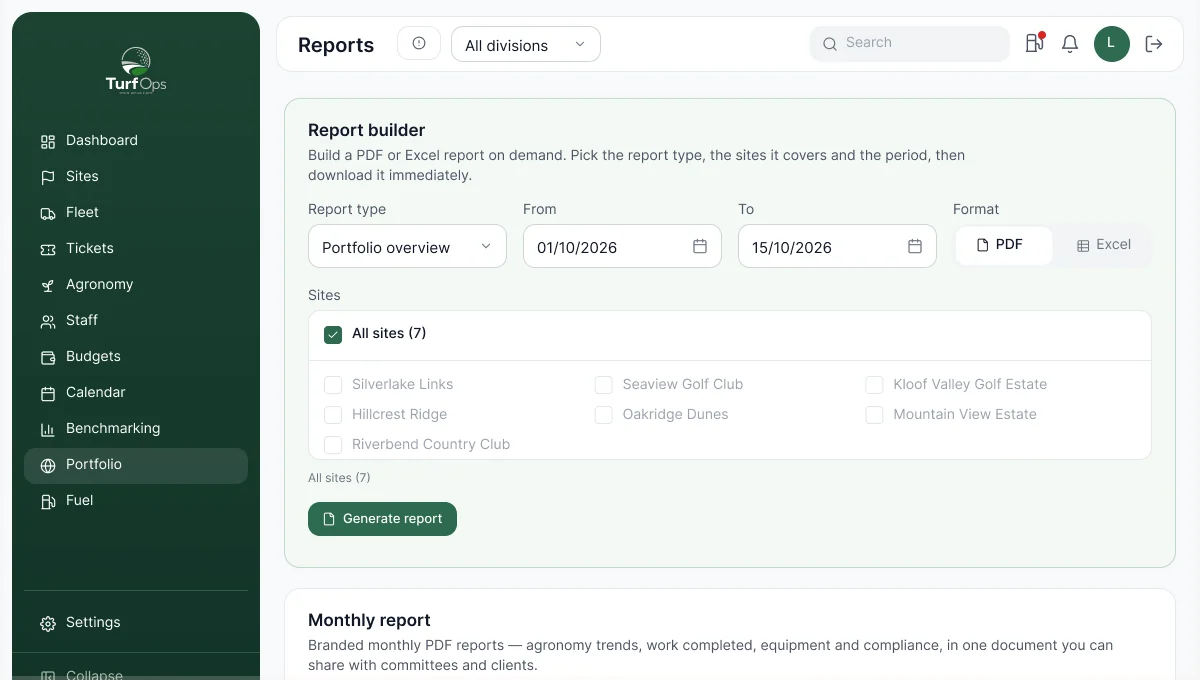This screenshot has width=1200, height=680.
Task: Open Dashboard in the sidebar
Action: pos(136,141)
